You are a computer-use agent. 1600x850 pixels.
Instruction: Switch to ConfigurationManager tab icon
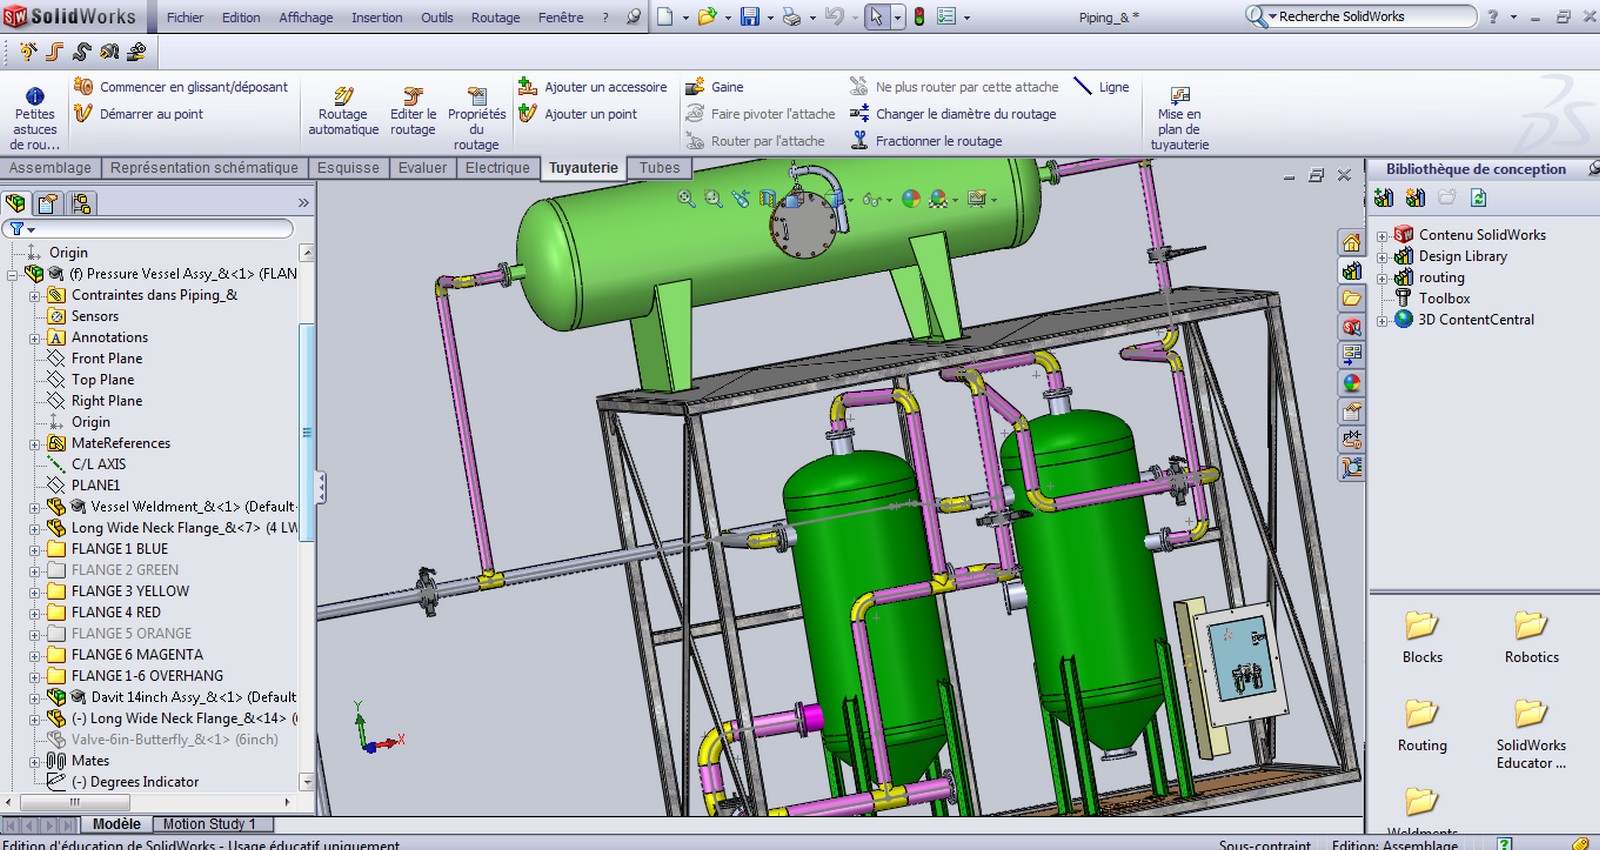[81, 204]
